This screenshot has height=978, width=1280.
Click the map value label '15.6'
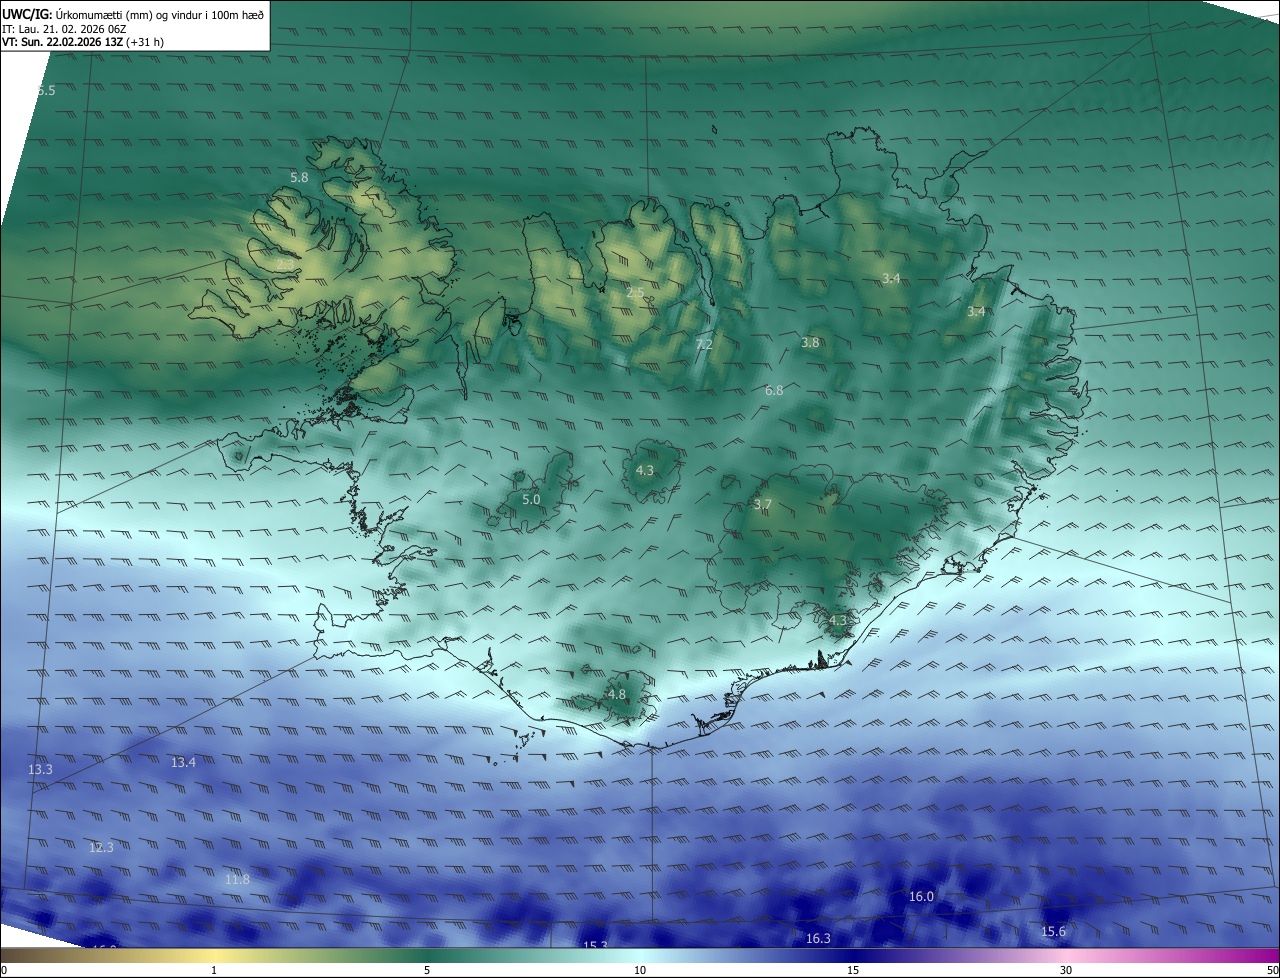pyautogui.click(x=1053, y=931)
